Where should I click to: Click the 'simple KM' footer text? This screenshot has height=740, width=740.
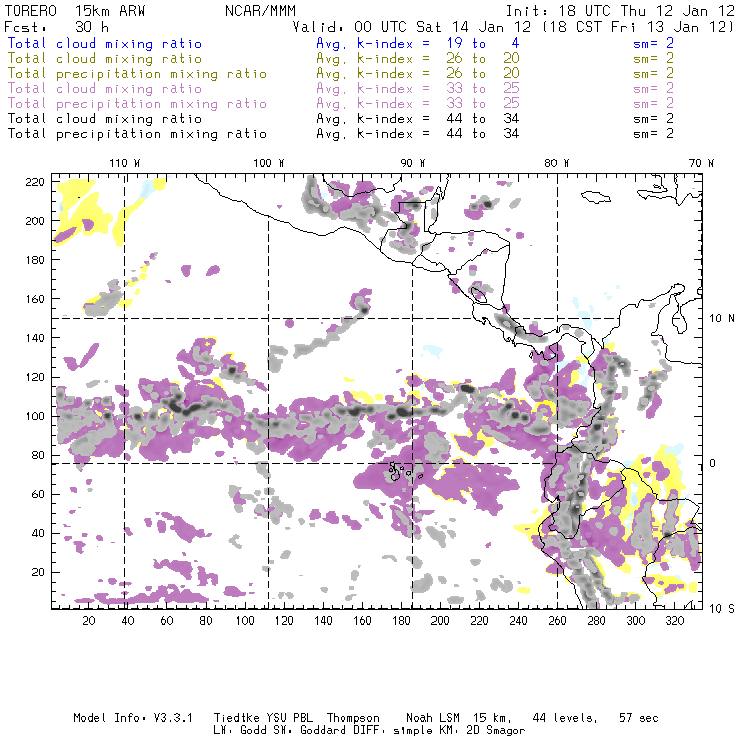426,731
